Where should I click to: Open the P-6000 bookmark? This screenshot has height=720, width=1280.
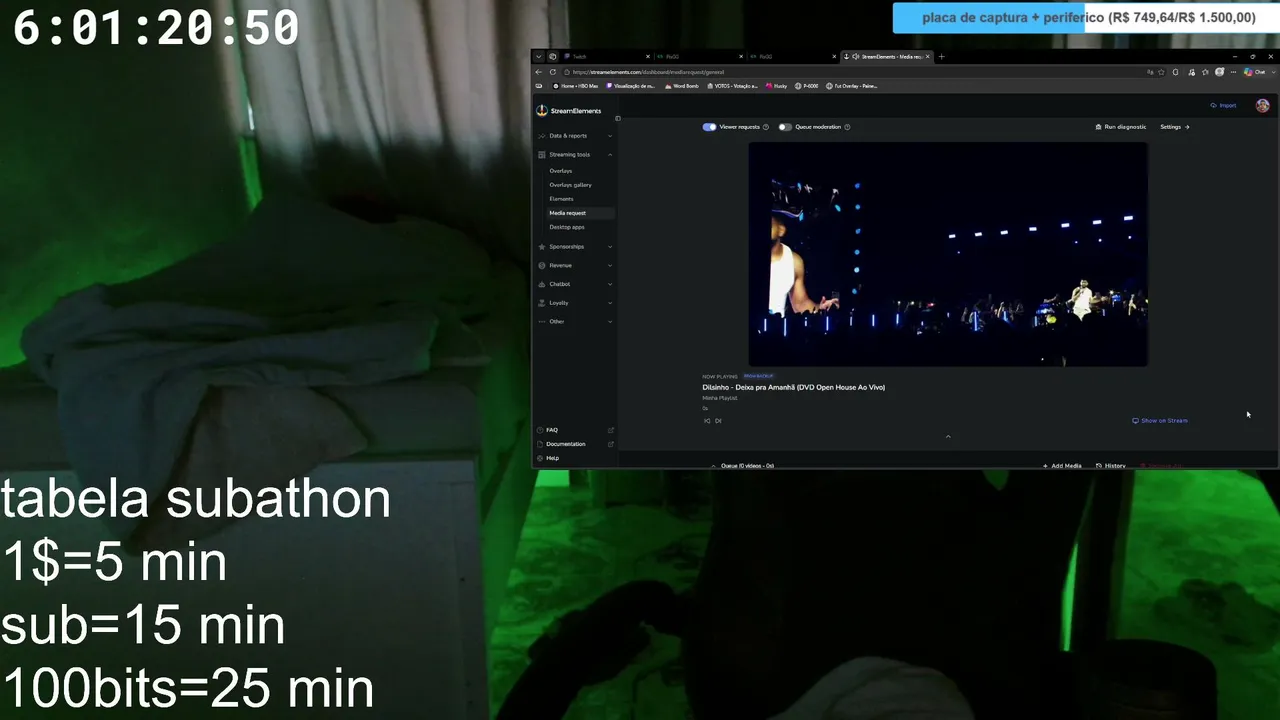(x=807, y=86)
